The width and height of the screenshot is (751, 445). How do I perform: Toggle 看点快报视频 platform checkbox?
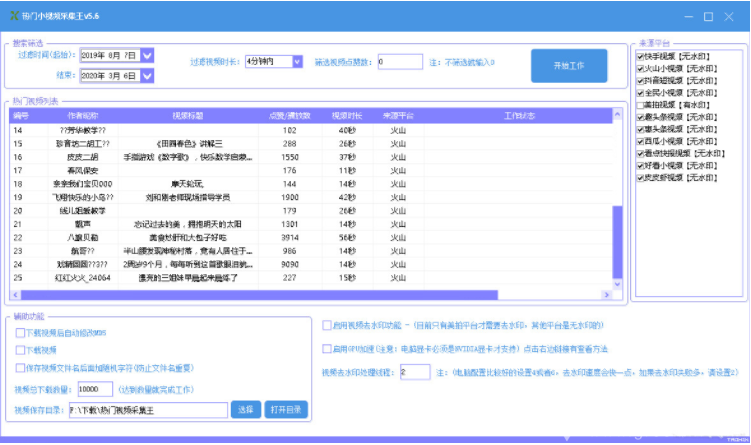click(x=640, y=153)
